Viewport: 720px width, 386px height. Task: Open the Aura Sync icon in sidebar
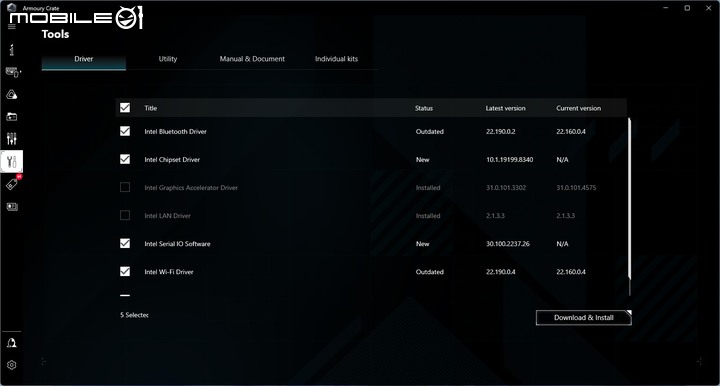12,95
